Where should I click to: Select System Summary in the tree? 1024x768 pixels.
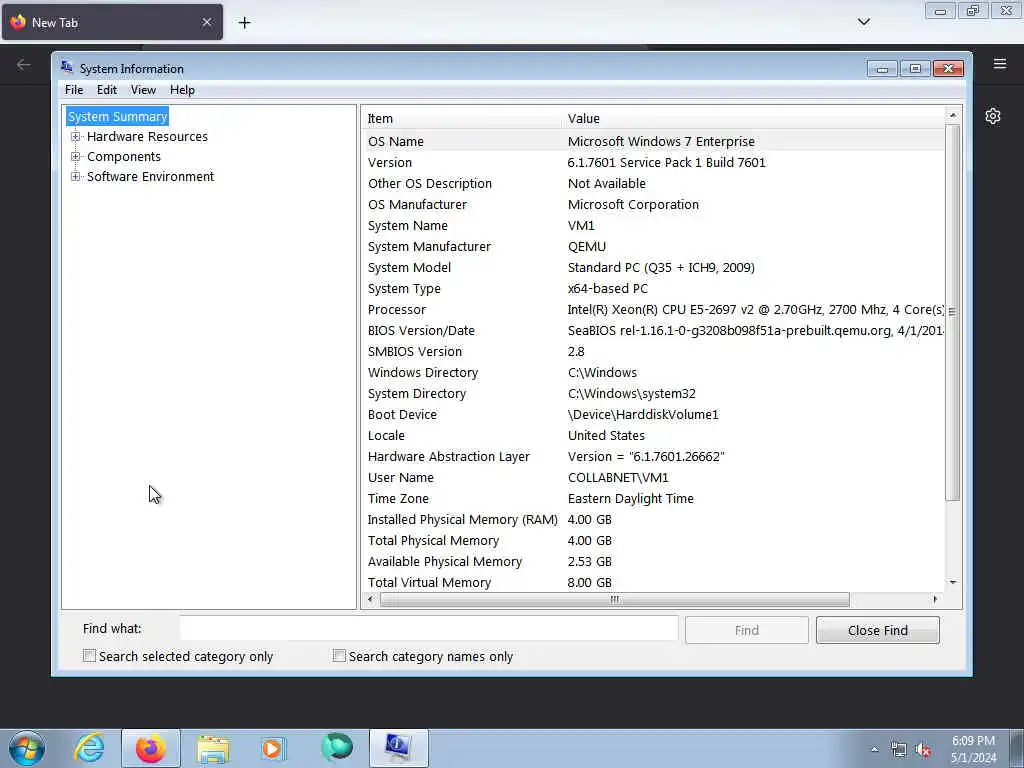coord(118,116)
